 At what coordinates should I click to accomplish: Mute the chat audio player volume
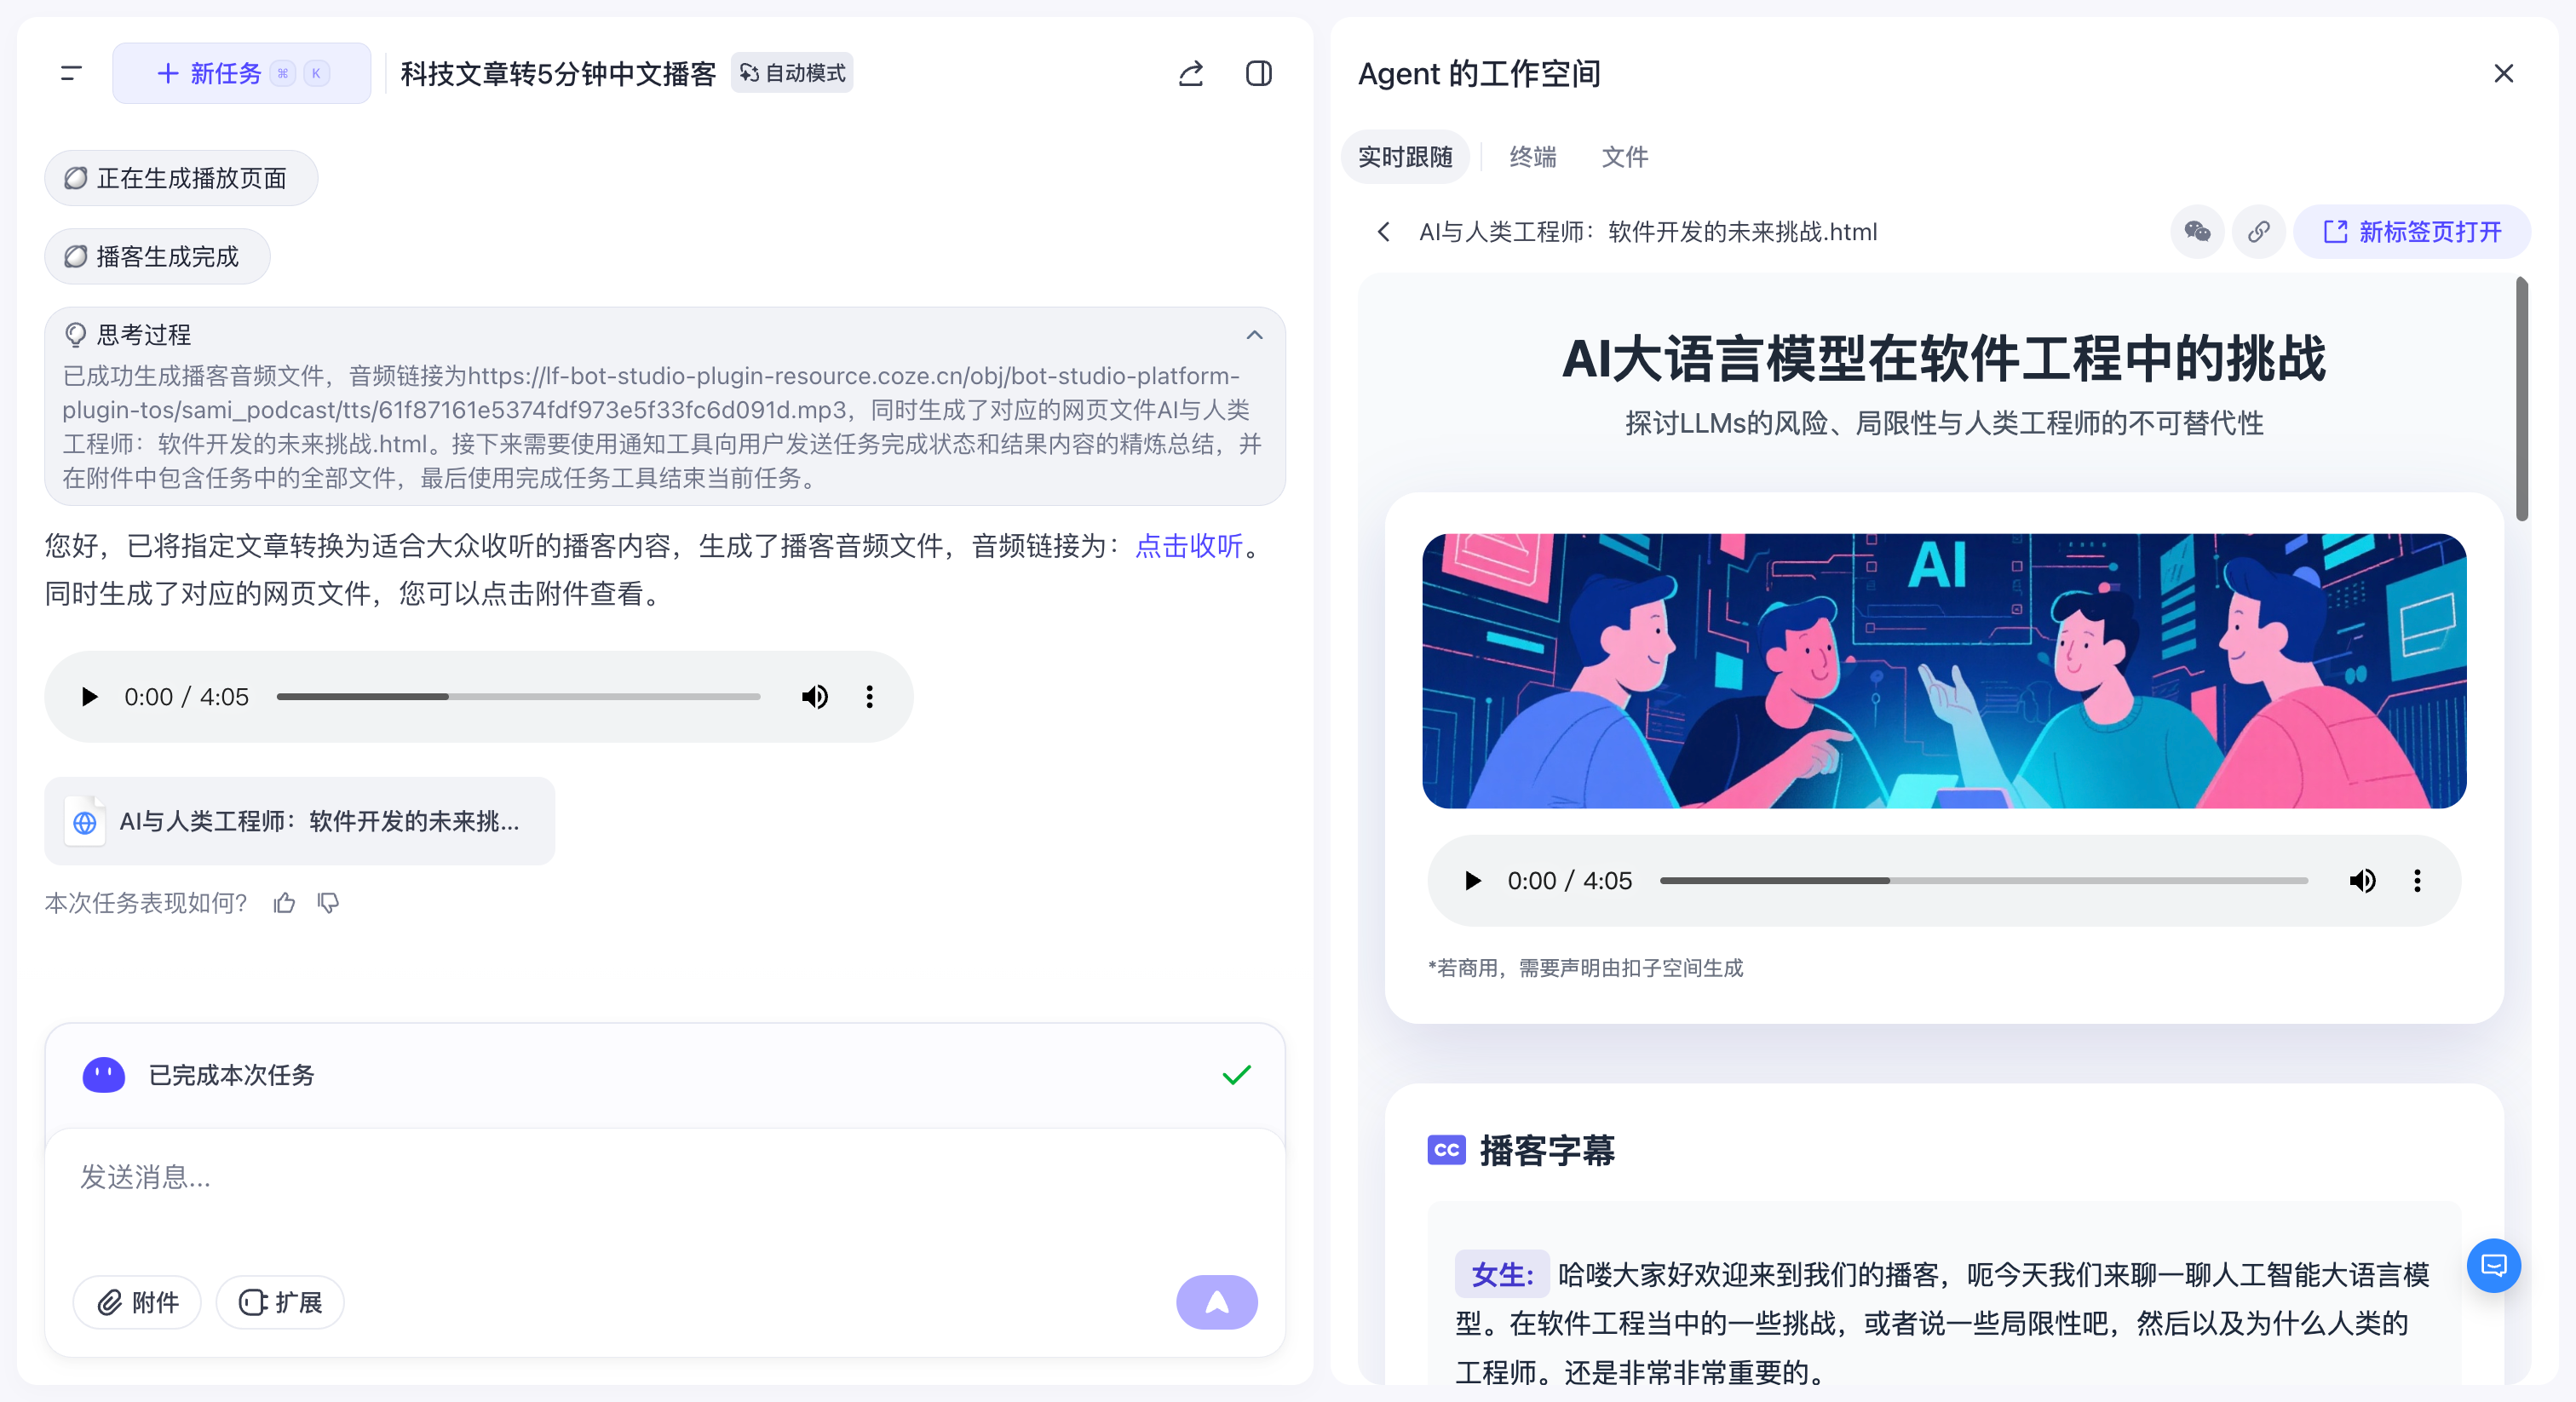tap(814, 697)
